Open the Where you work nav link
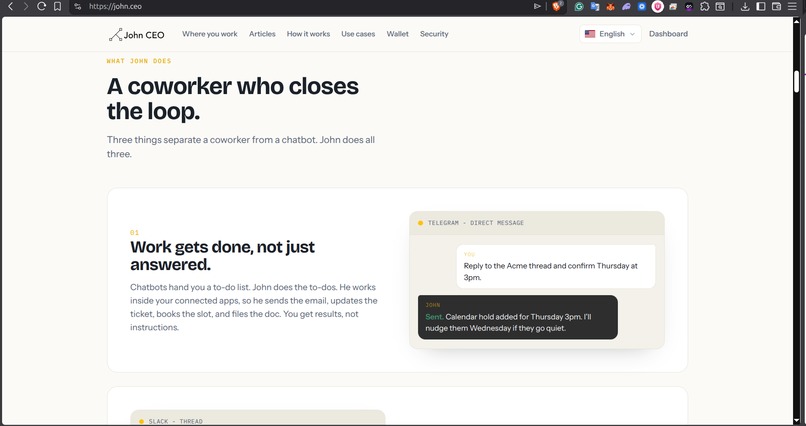806x426 pixels. click(x=210, y=34)
